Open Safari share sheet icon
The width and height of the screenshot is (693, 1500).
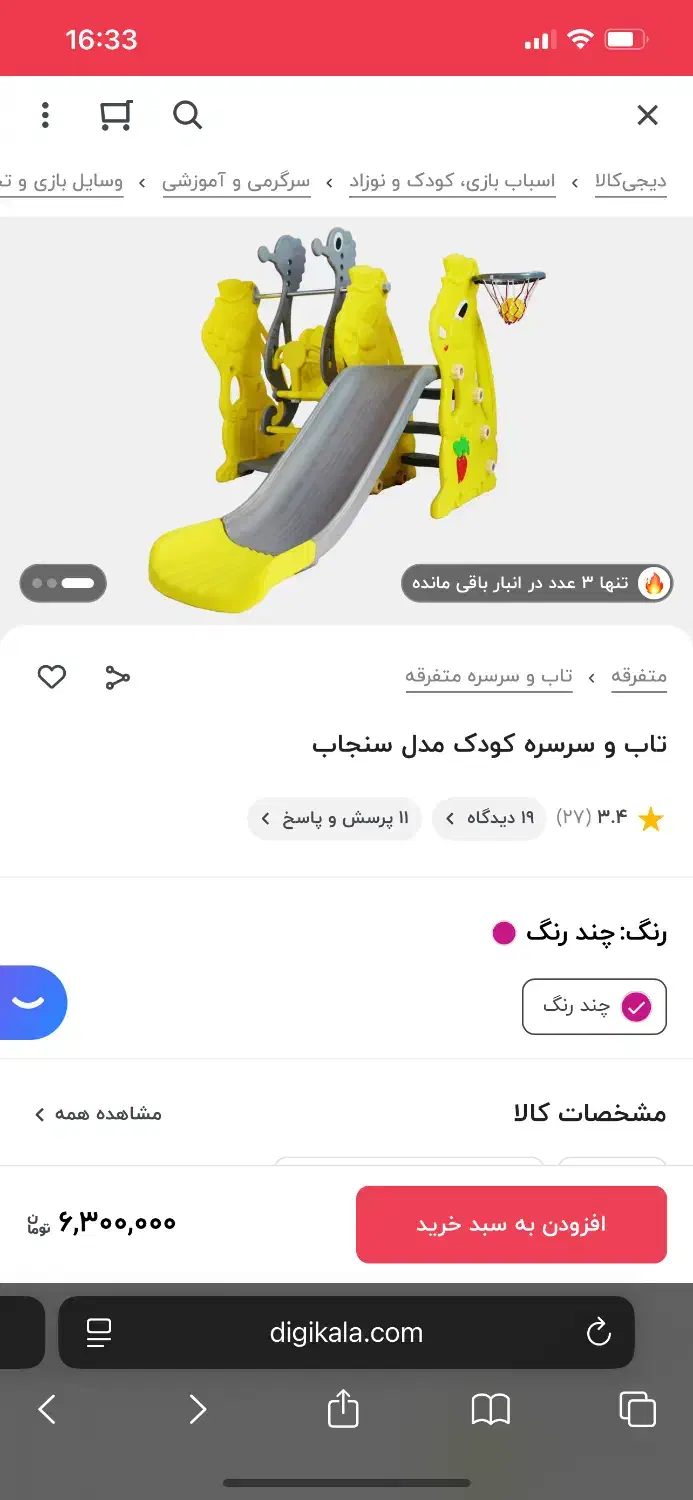pos(343,1408)
